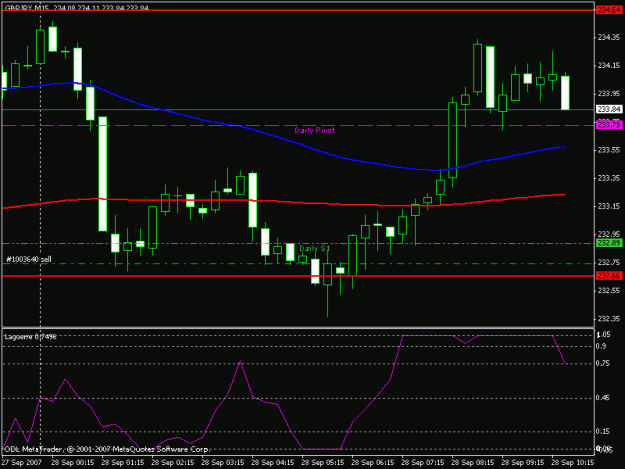This screenshot has width=625, height=469.
Task: Click the '28 Sep 07:15' time label
Action: click(x=423, y=463)
